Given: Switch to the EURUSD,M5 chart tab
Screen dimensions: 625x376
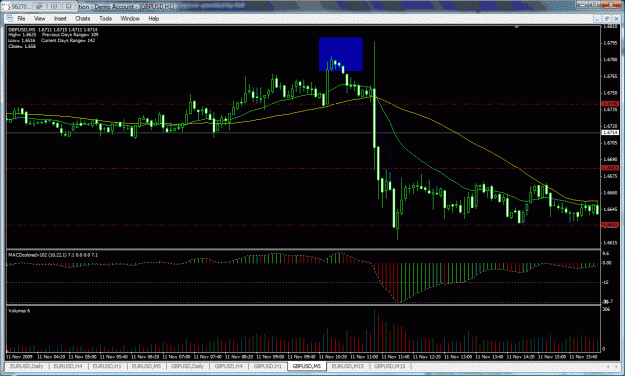Looking at the screenshot, I should tap(146, 366).
